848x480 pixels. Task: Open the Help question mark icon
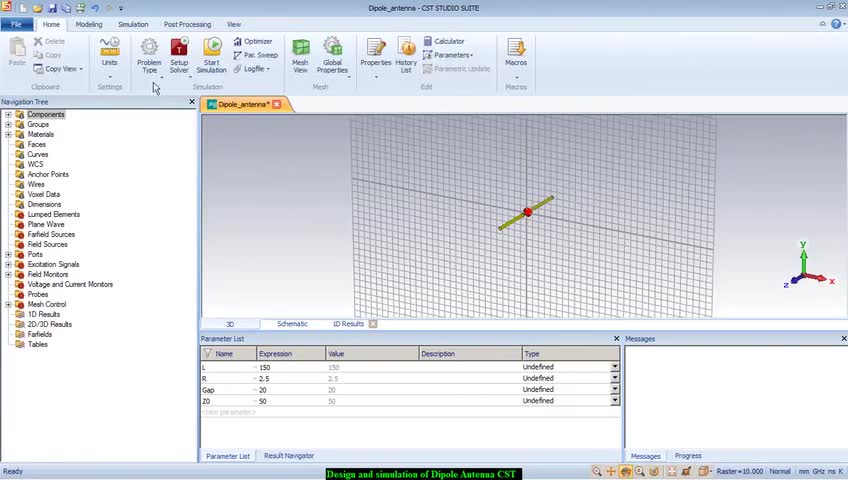(836, 24)
